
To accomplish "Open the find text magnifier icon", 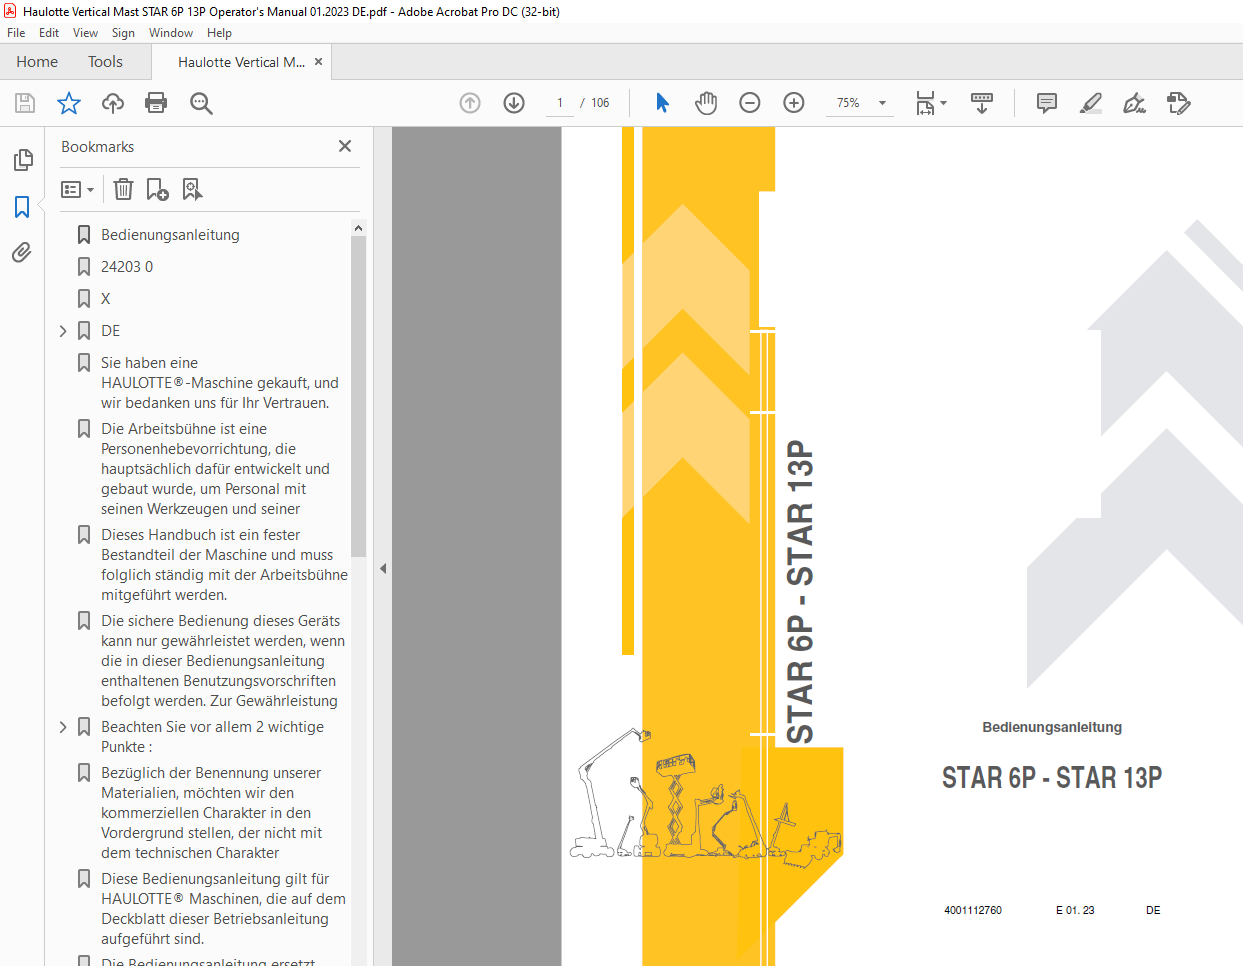I will (201, 103).
